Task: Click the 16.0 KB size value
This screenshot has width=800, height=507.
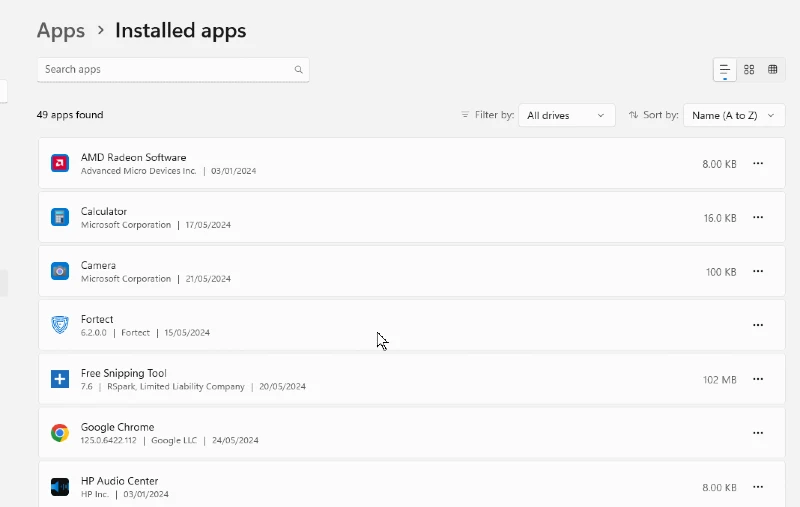Action: [720, 218]
